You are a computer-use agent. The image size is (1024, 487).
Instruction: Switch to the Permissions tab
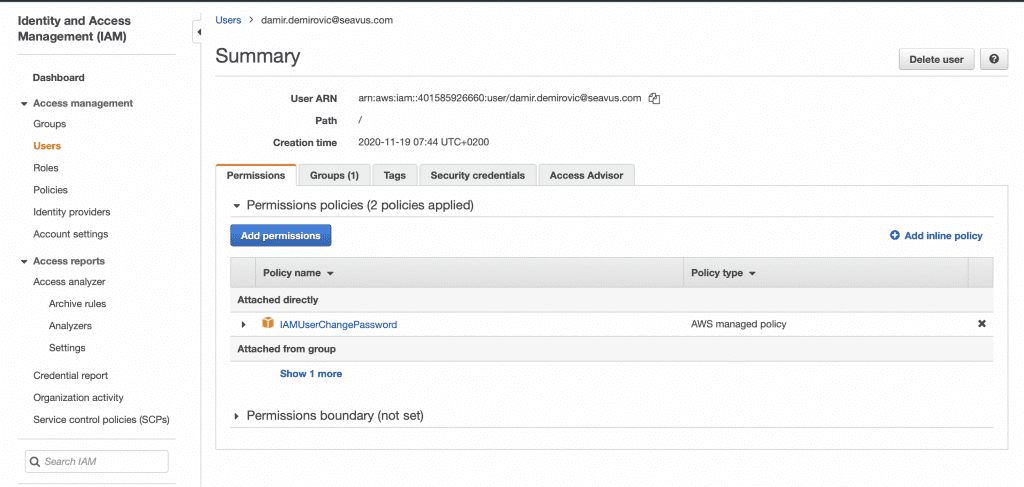point(256,176)
